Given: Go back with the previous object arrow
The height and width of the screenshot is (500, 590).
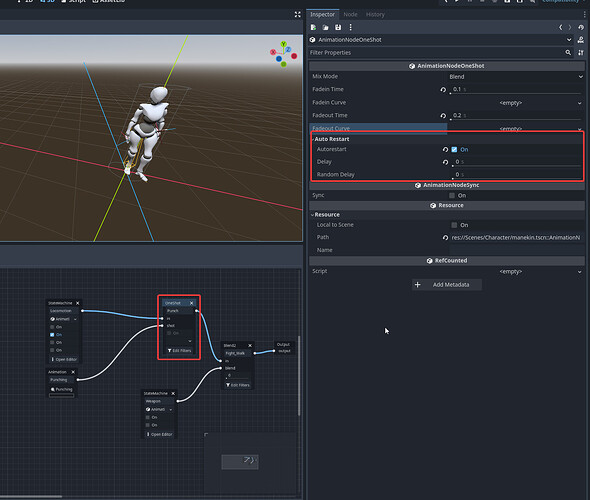Looking at the screenshot, I should tap(561, 27).
